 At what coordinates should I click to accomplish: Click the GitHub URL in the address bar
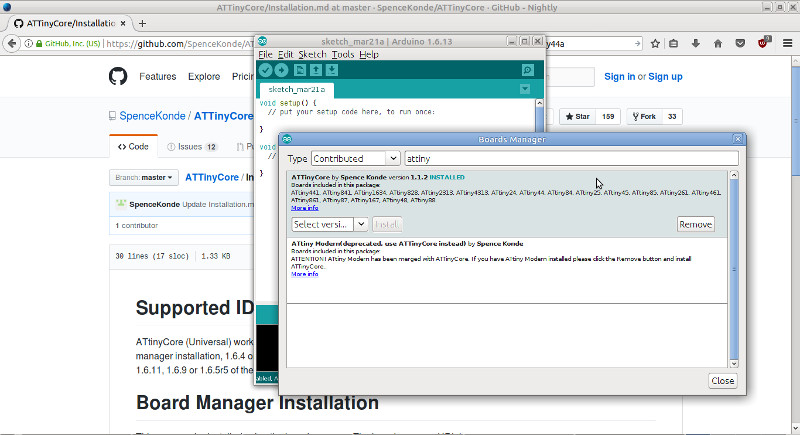[179, 44]
